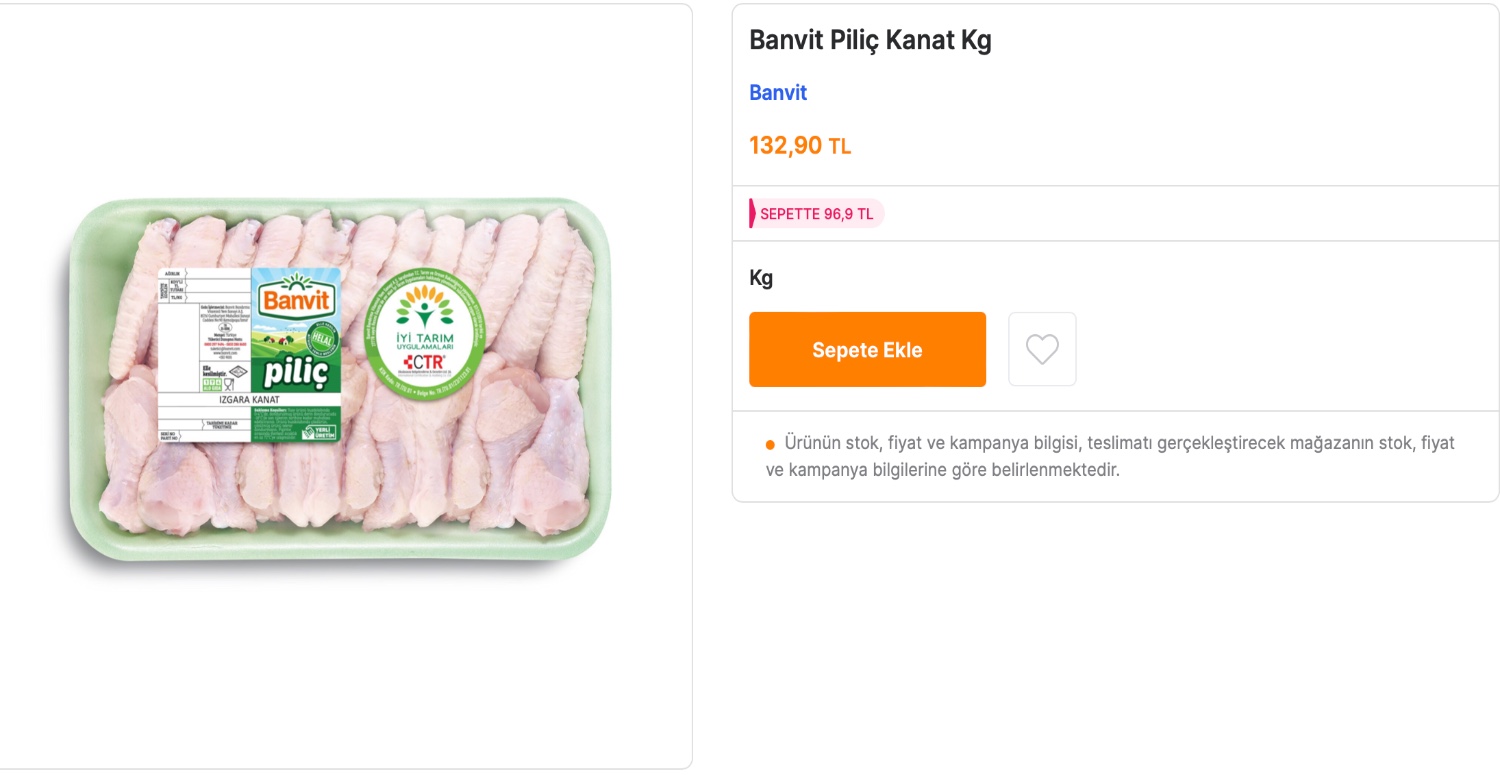
Task: Toggle the wishlist state with the heart control
Action: (1042, 348)
